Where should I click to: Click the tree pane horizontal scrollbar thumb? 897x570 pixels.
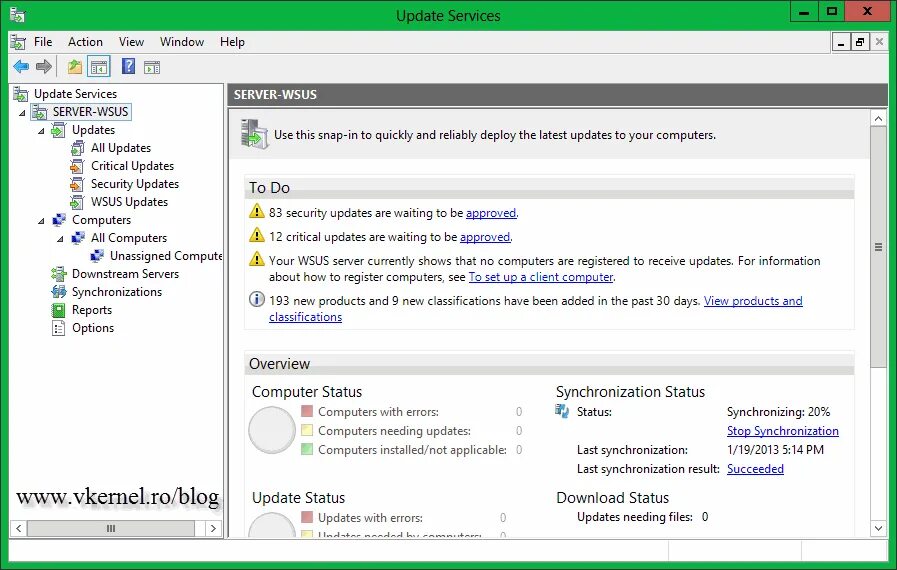[x=111, y=528]
